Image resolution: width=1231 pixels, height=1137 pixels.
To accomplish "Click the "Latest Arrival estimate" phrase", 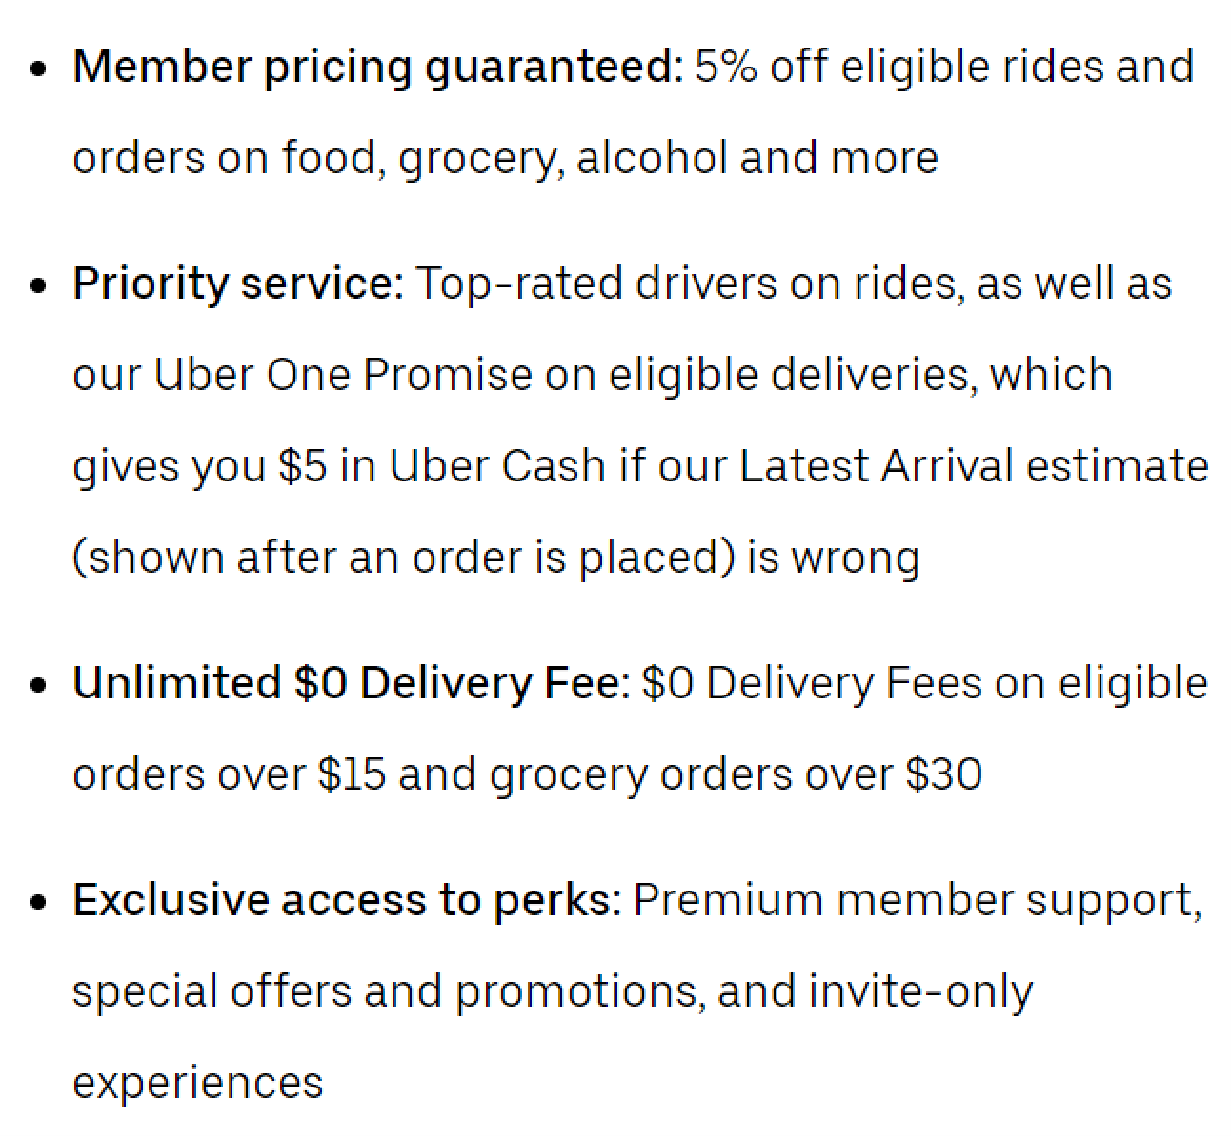I will pos(973,467).
